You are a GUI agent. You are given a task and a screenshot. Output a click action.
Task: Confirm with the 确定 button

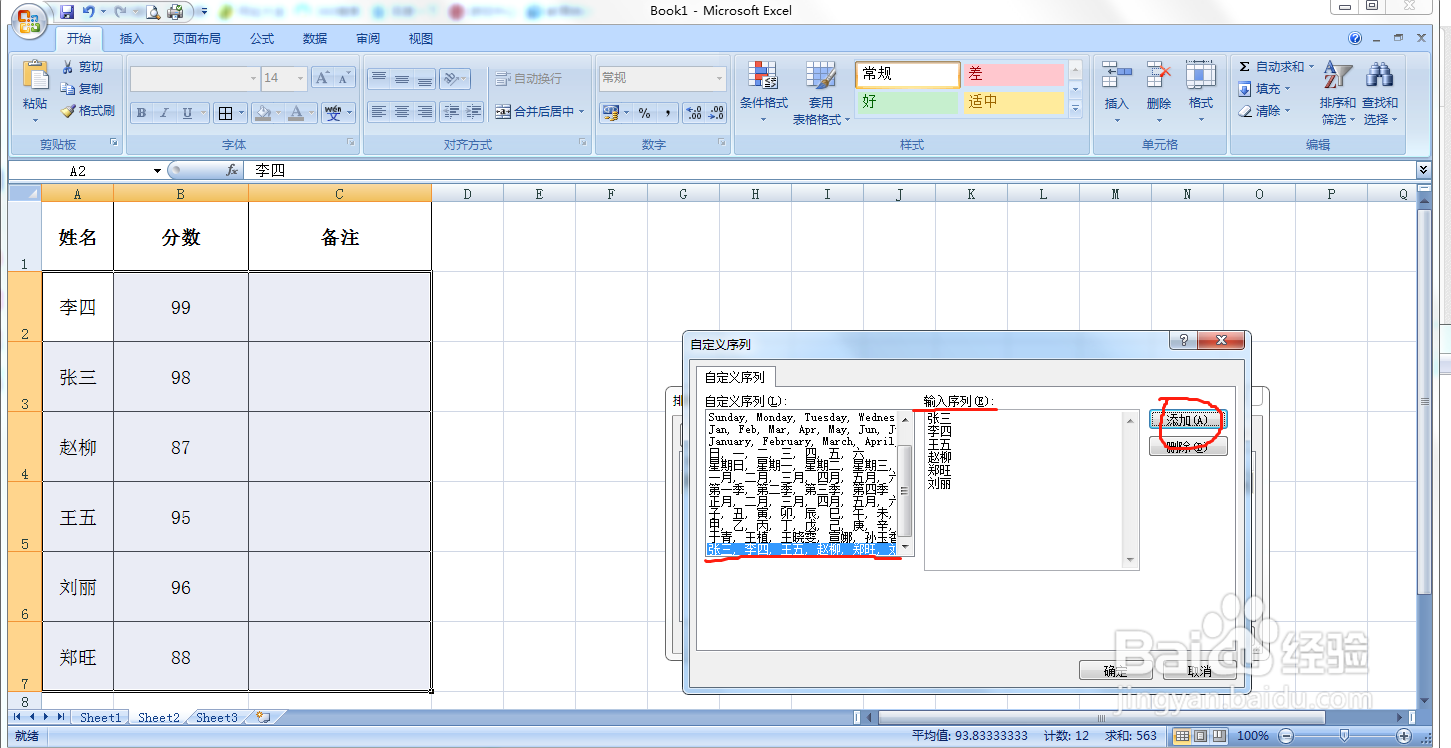click(1116, 671)
